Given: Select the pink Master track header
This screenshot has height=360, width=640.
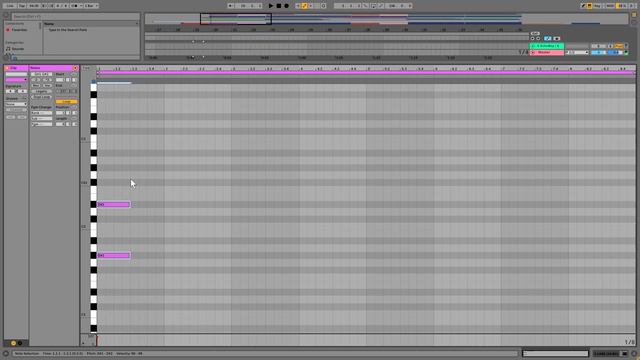Looking at the screenshot, I should pyautogui.click(x=547, y=52).
